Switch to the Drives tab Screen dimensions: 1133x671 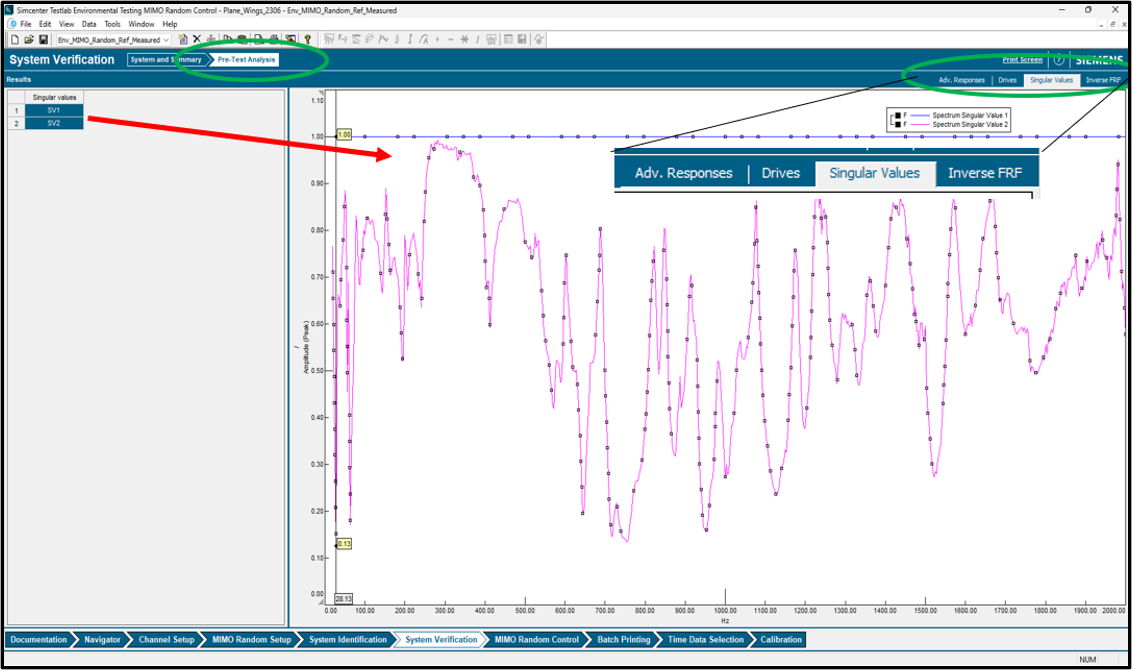tap(1007, 80)
